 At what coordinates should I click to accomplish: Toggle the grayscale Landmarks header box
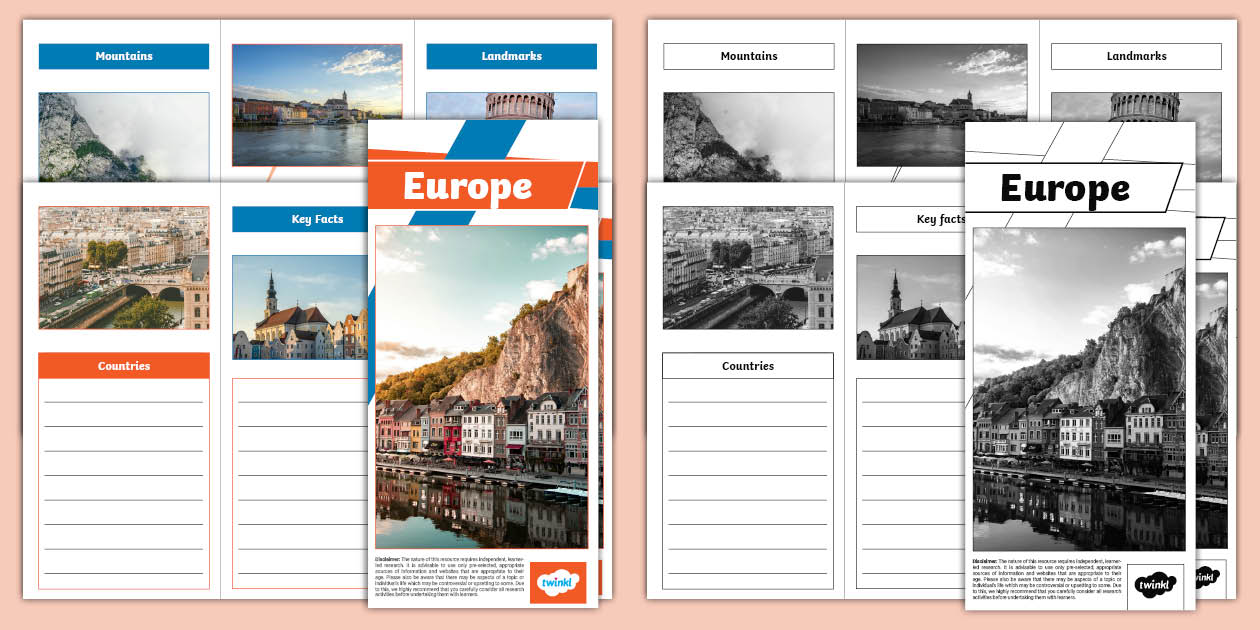(1136, 56)
